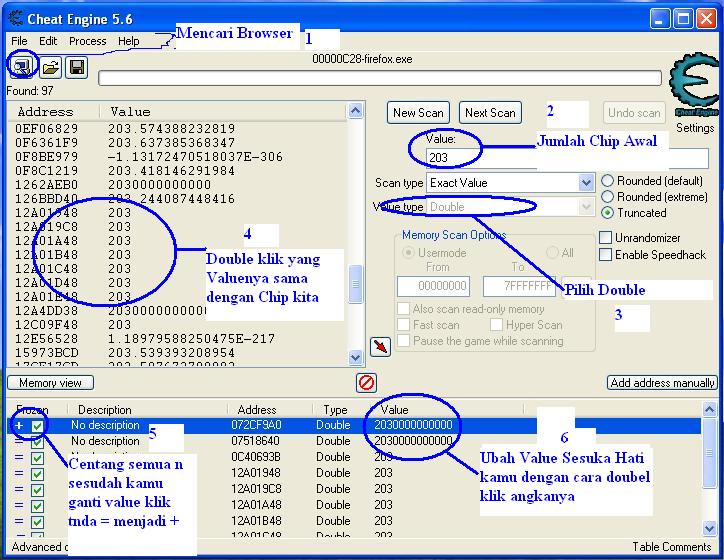Click the To address field
The width and height of the screenshot is (724, 560).
tap(519, 286)
